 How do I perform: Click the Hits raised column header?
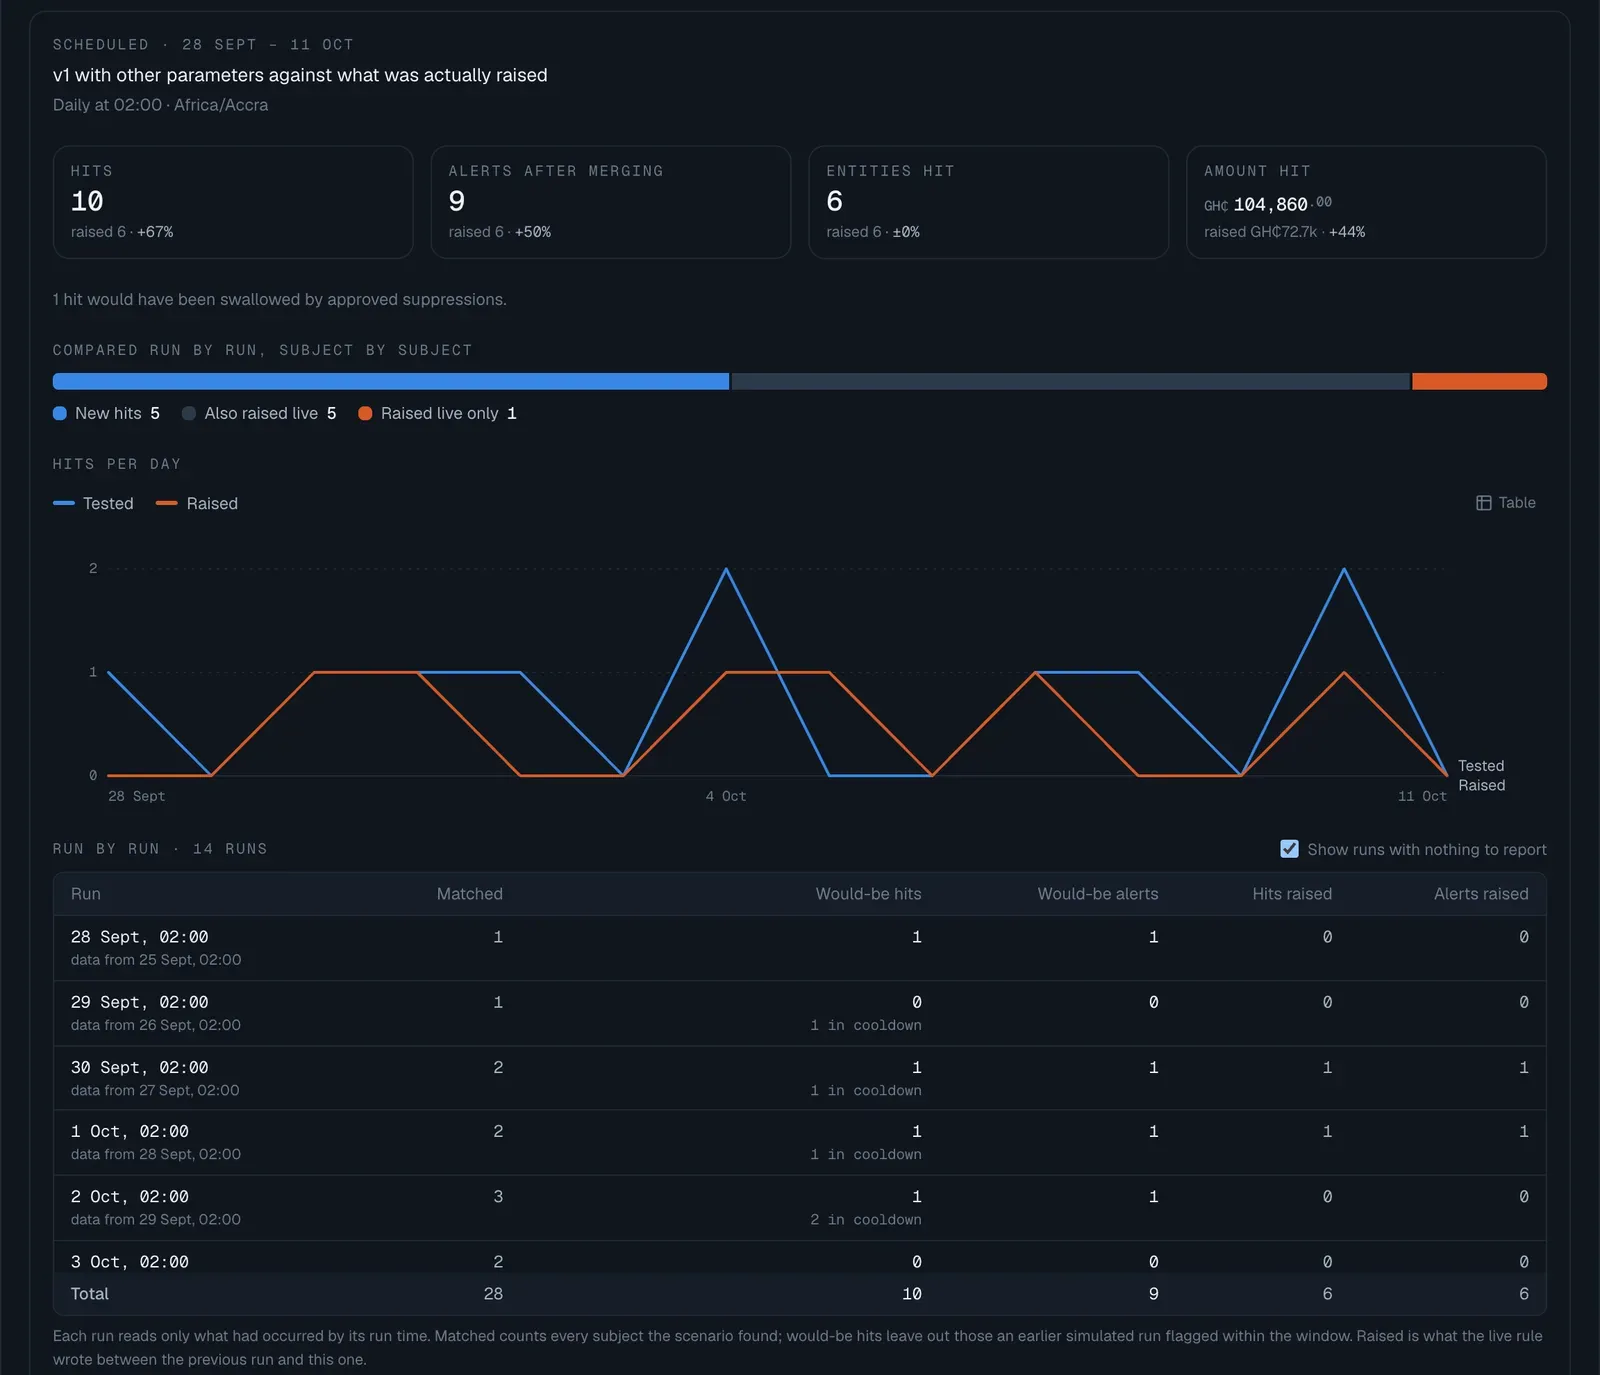[1292, 894]
